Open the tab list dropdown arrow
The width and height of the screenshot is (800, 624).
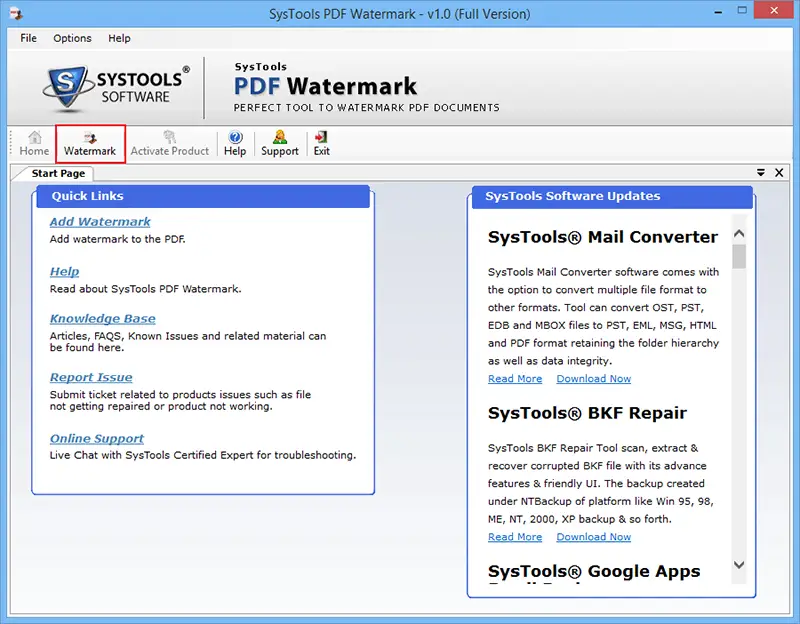click(761, 173)
